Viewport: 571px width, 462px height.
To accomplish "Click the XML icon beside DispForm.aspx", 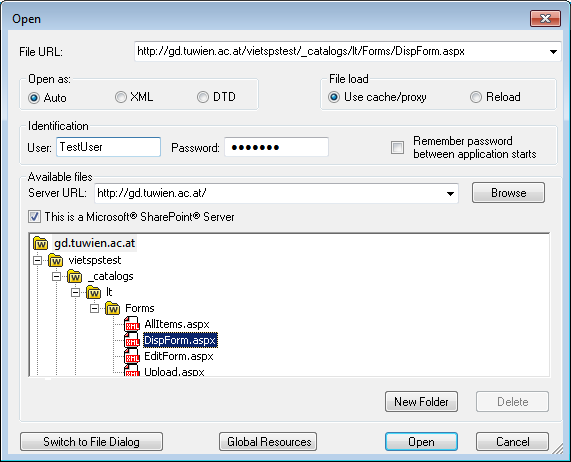I will click(x=131, y=340).
